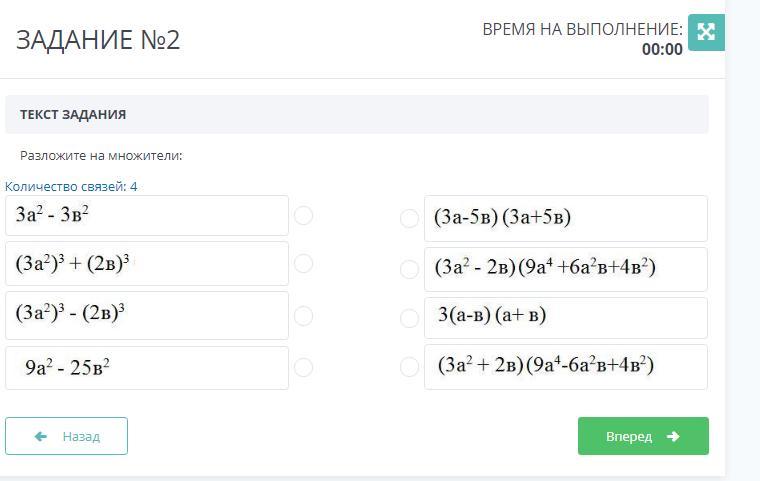Viewport: 760px width, 481px height.
Task: Select connector circle next to 3a² - 3в²
Action: pos(304,216)
